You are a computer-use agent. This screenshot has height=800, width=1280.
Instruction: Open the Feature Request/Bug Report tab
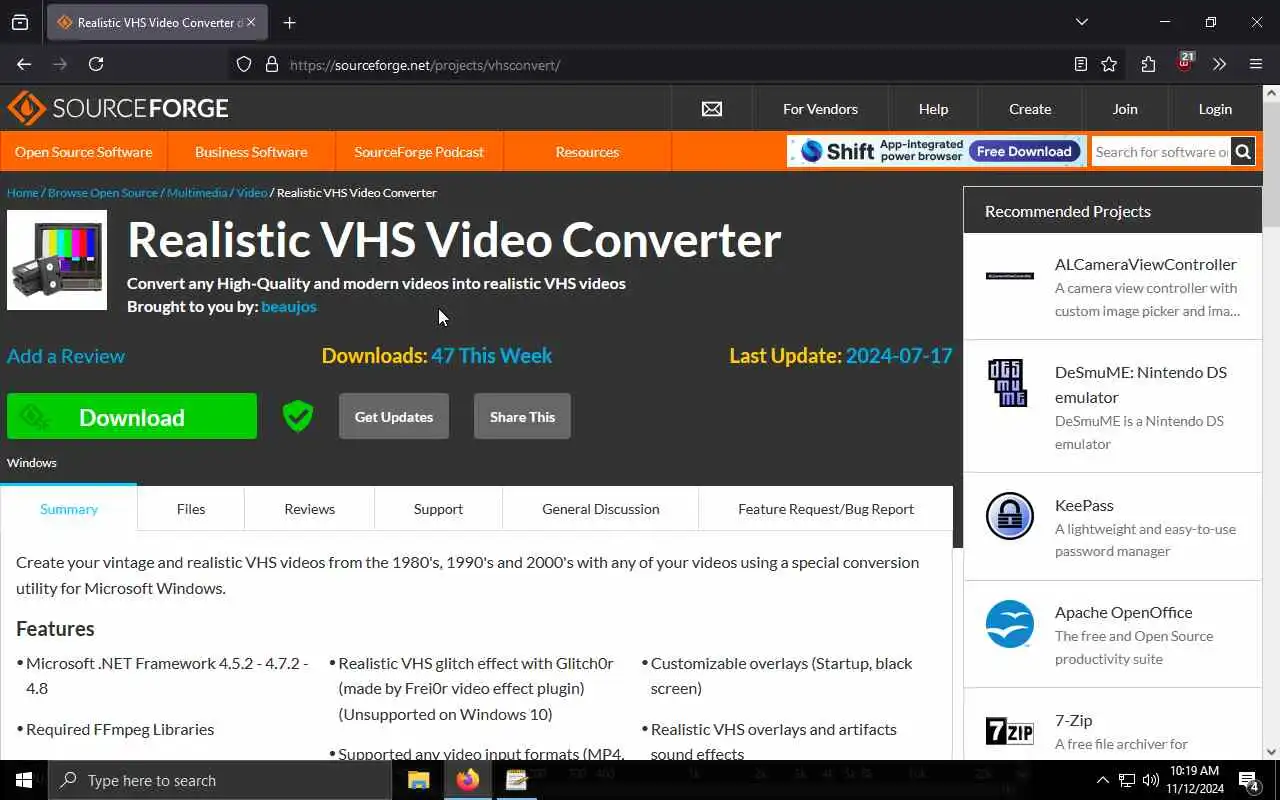(826, 508)
